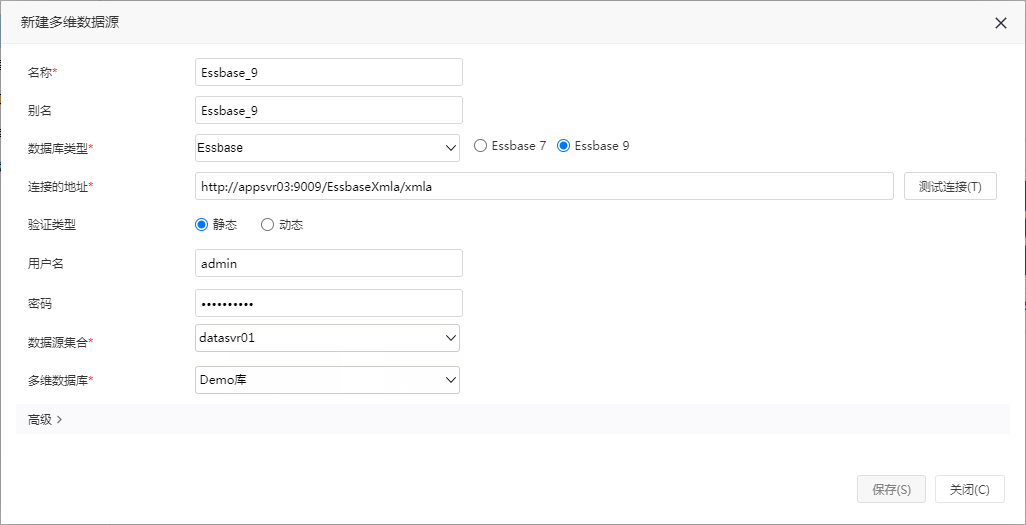Select the Essbase 9 radio button
The image size is (1026, 525).
pyautogui.click(x=563, y=146)
